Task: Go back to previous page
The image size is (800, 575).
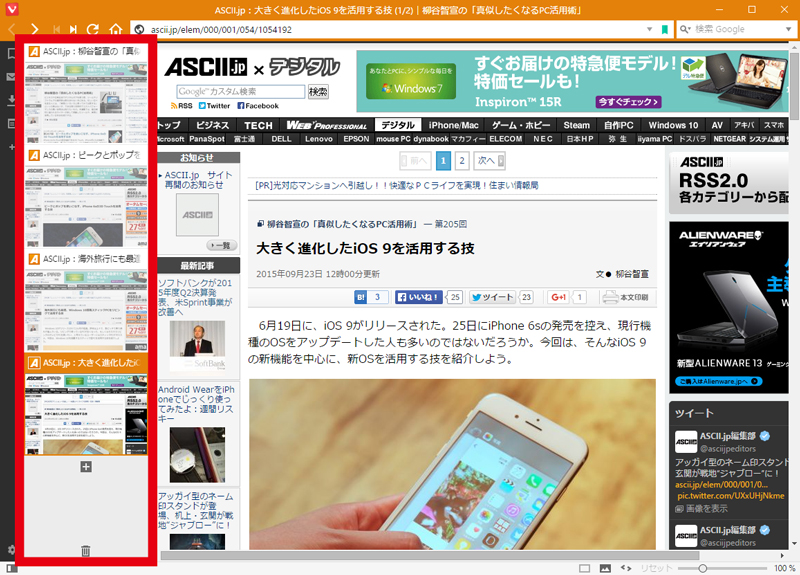Action: click(x=12, y=29)
